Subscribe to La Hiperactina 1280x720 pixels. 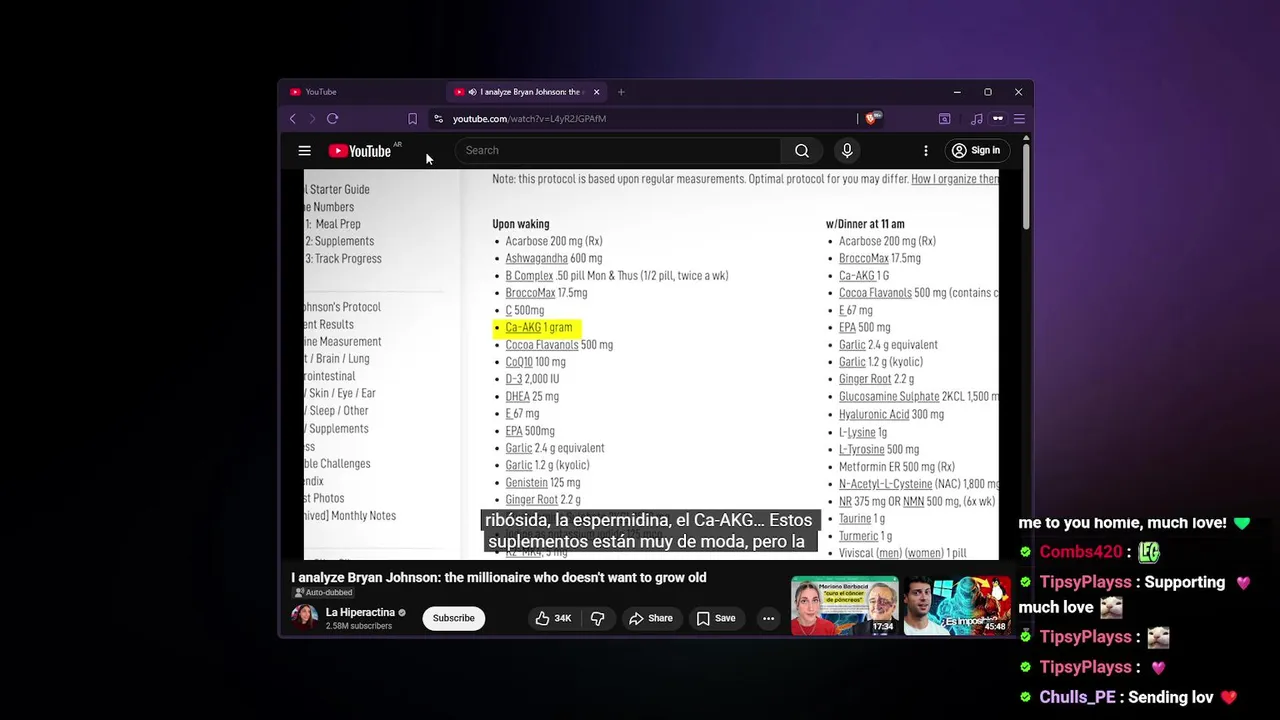tap(454, 618)
